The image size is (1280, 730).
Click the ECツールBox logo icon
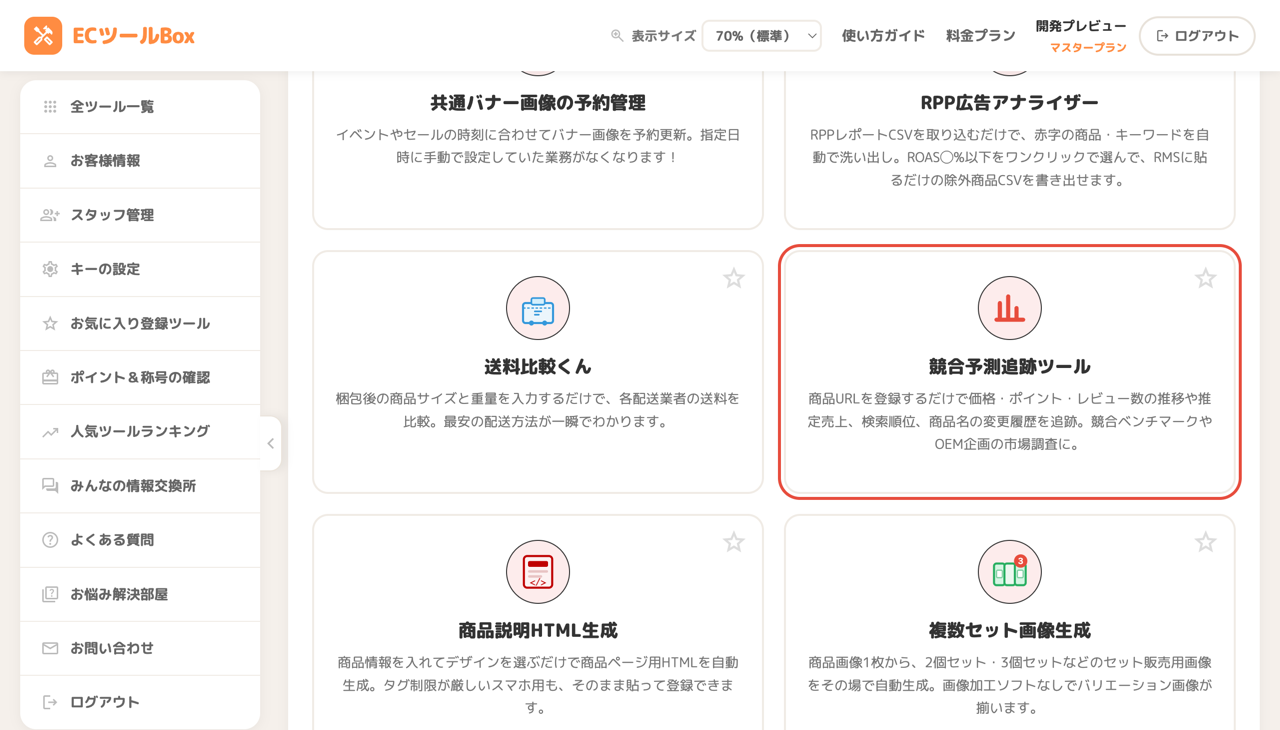coord(43,36)
